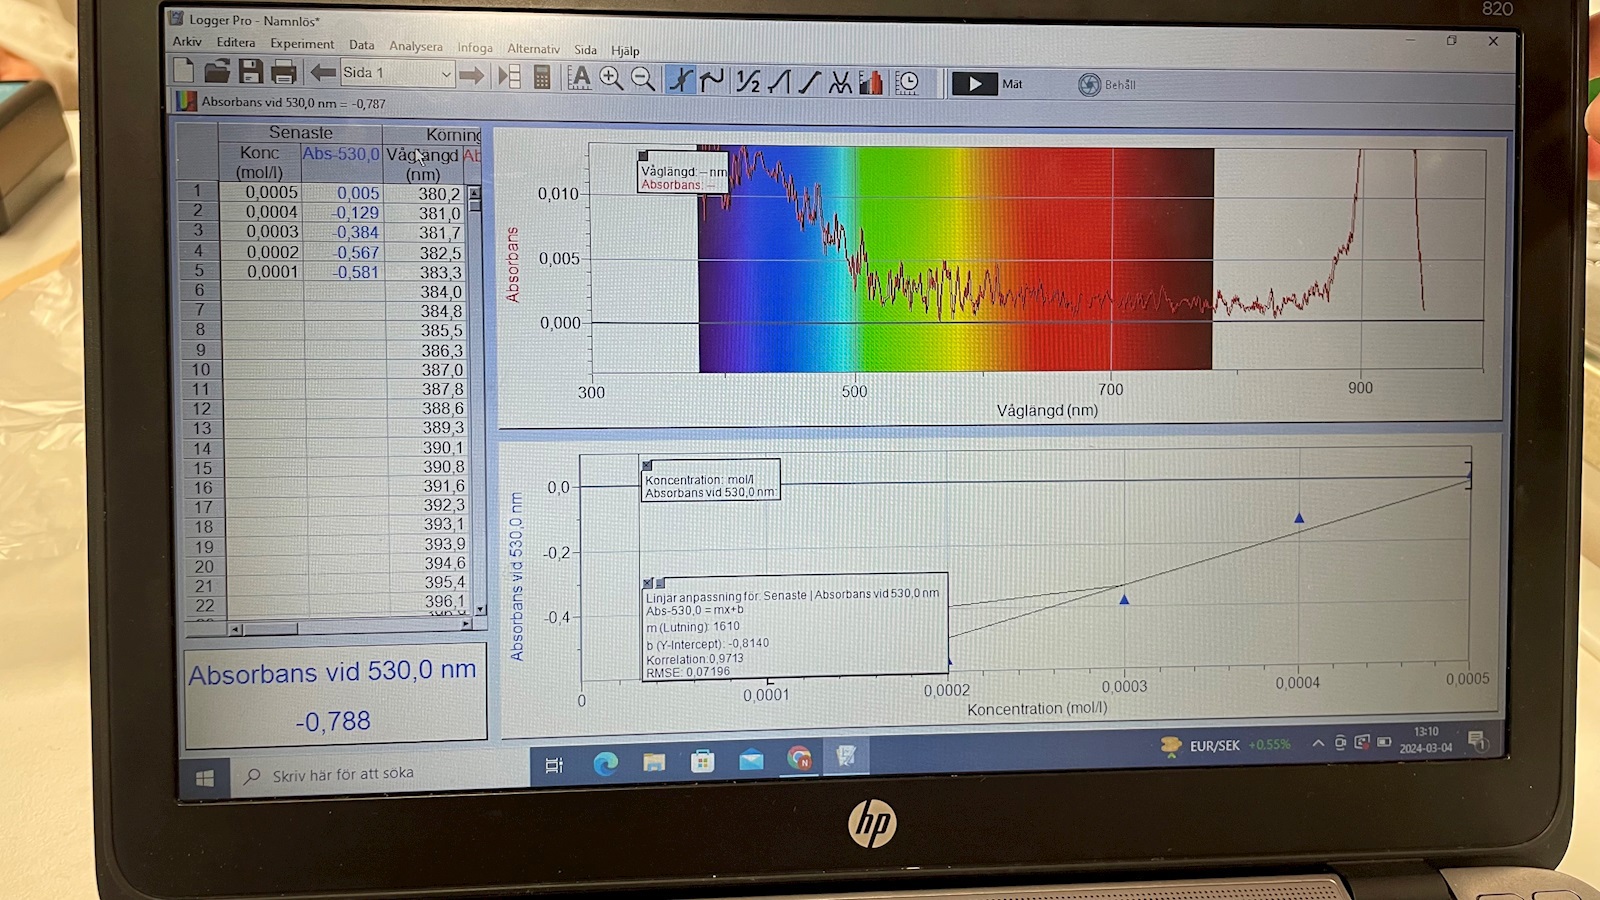
Task: Click the Autoscale graph icon
Action: point(579,78)
